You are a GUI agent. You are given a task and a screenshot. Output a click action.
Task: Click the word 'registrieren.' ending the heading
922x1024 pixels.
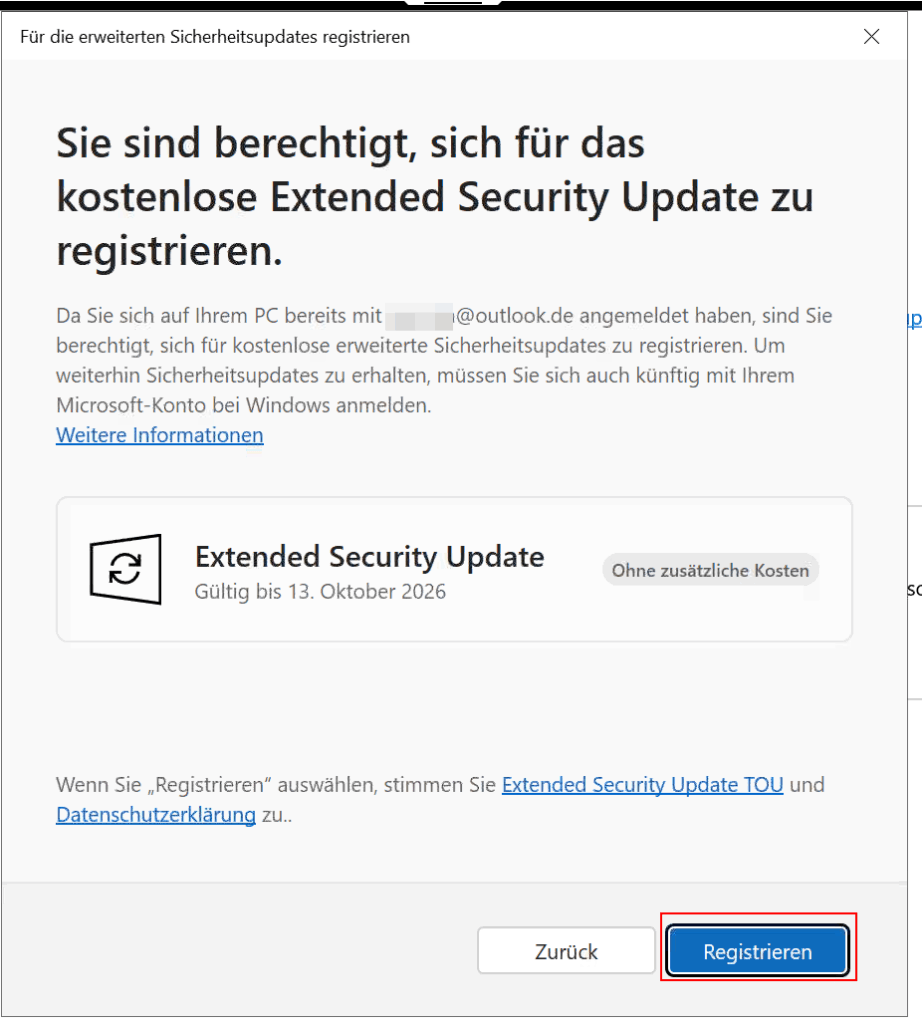[170, 252]
